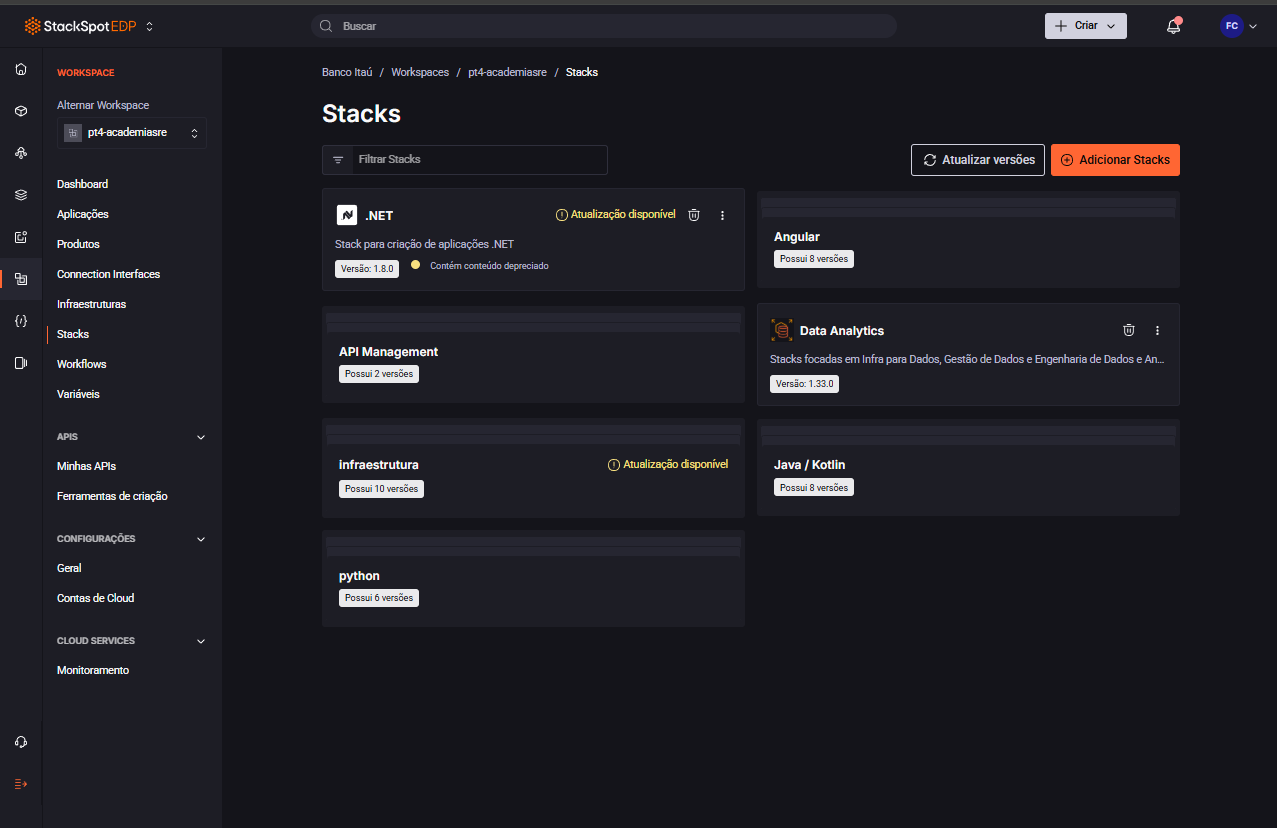Open the headset support icon at sidebar bottom
Image resolution: width=1277 pixels, height=828 pixels.
pyautogui.click(x=20, y=741)
